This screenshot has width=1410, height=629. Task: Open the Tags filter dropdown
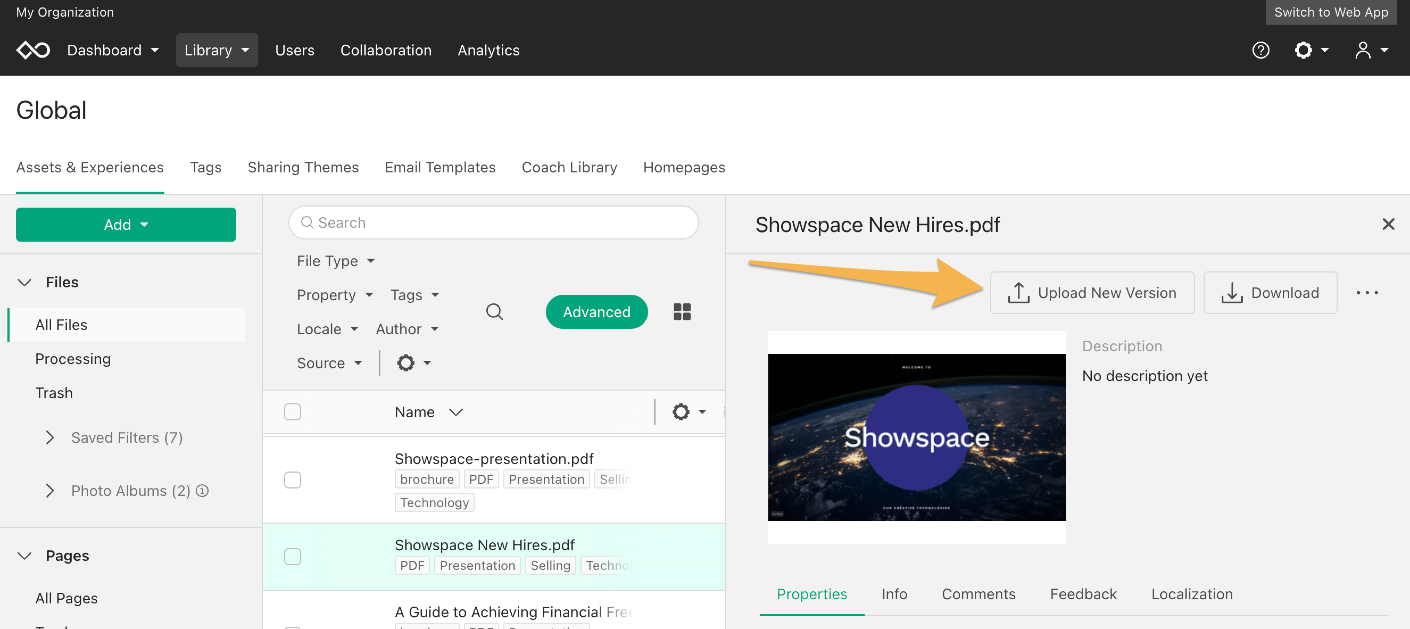pos(414,295)
